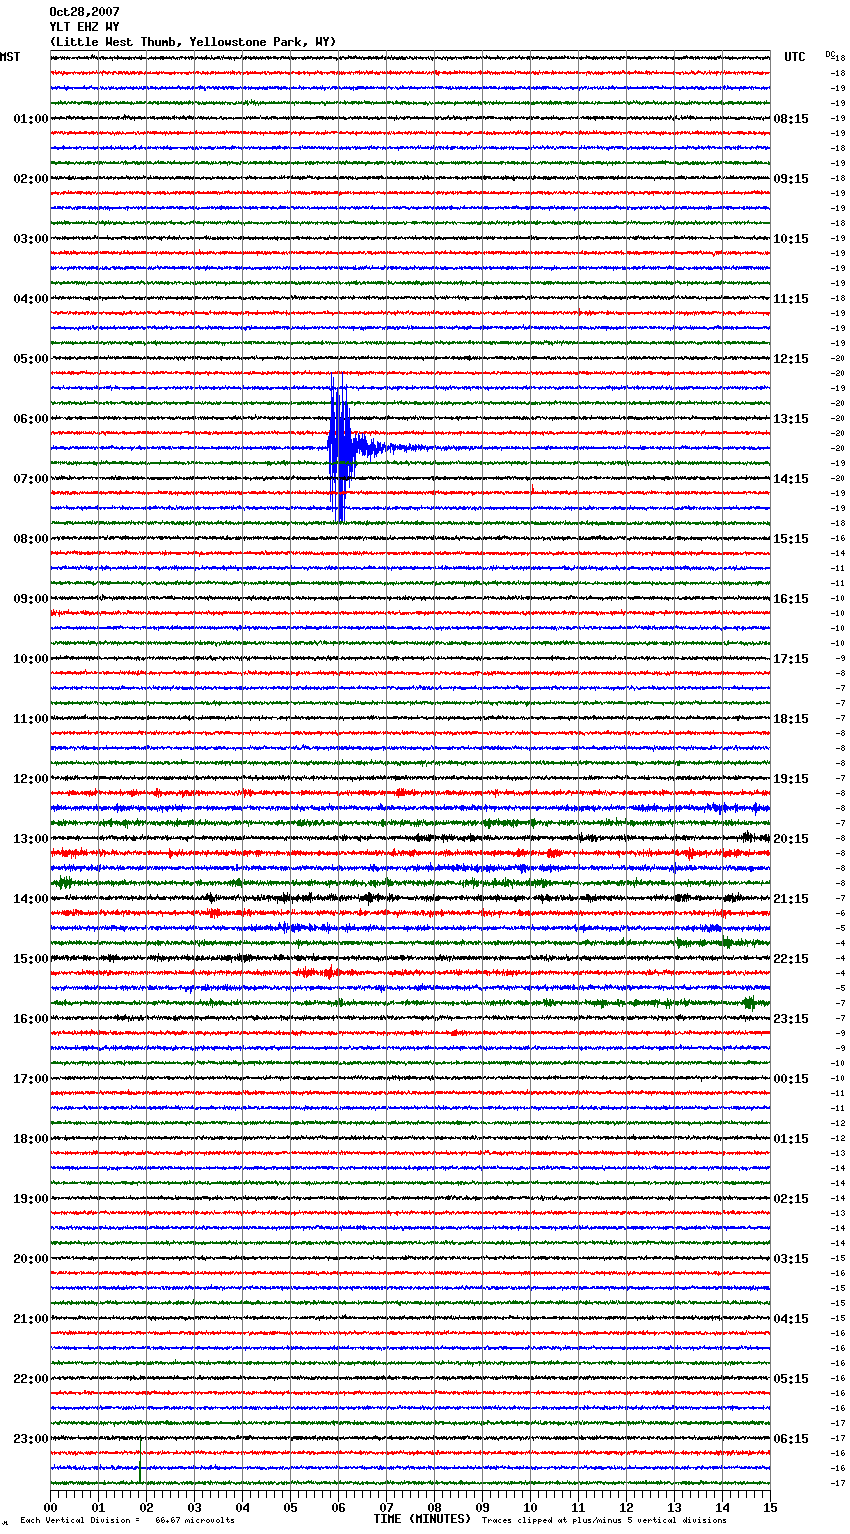This screenshot has width=850, height=1534.
Task: Select the 06:00 MST hour label
Action: [30, 419]
